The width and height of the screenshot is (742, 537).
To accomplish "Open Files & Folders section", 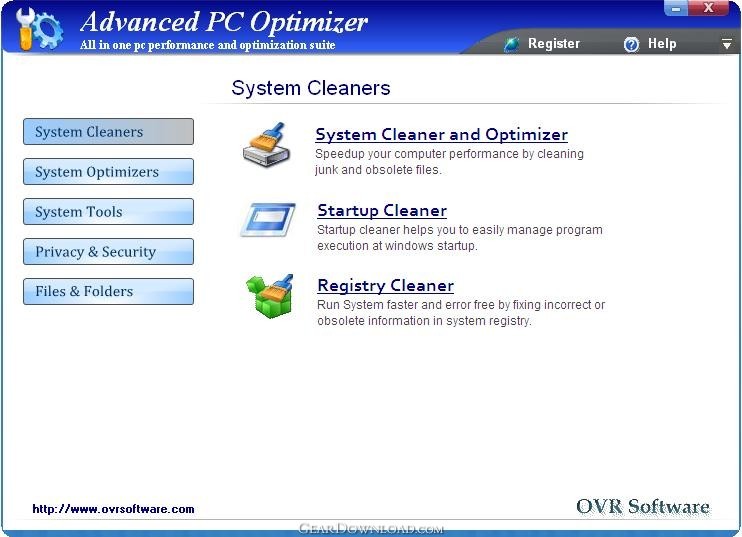I will click(108, 291).
